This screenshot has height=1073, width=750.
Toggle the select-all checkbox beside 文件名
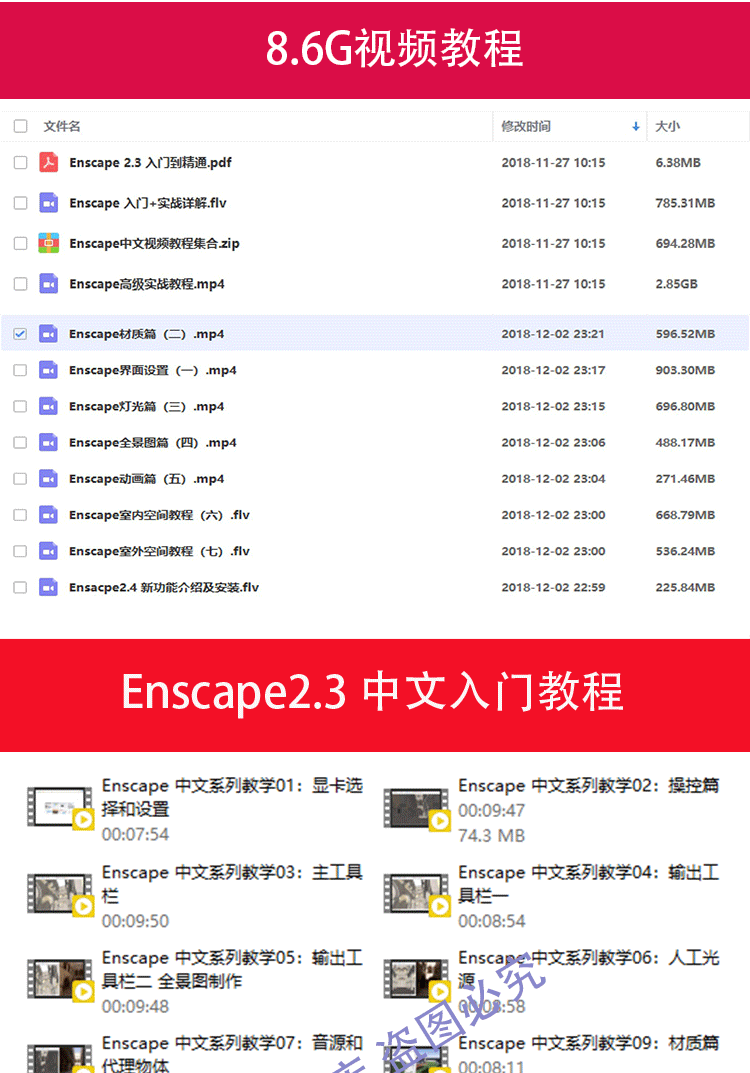(x=21, y=126)
